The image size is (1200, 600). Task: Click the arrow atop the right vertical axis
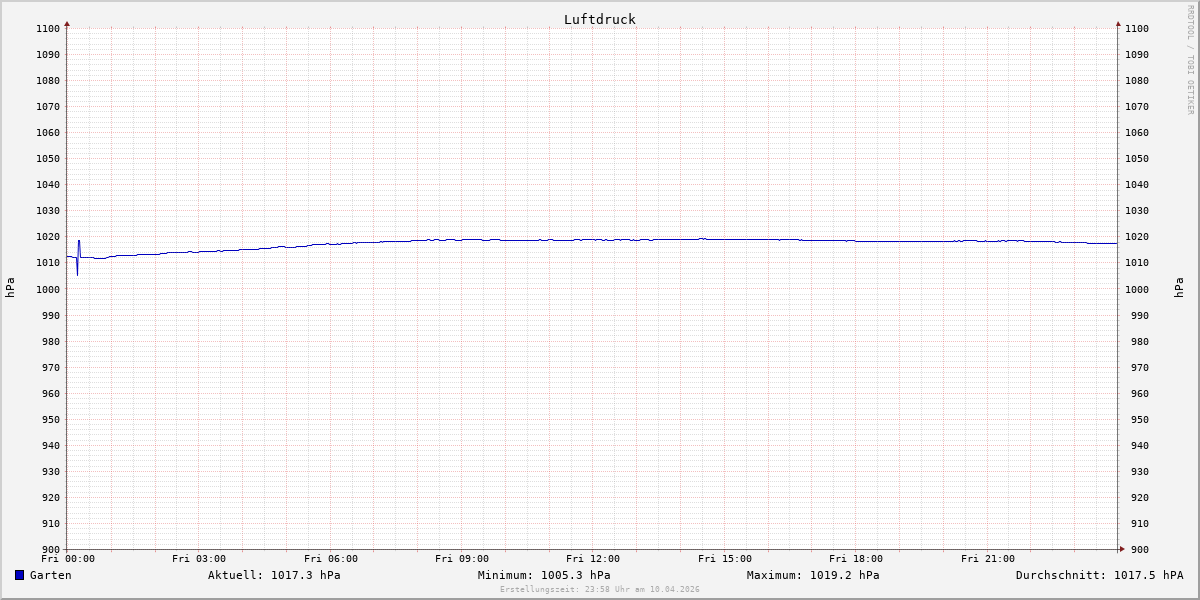tap(1118, 23)
